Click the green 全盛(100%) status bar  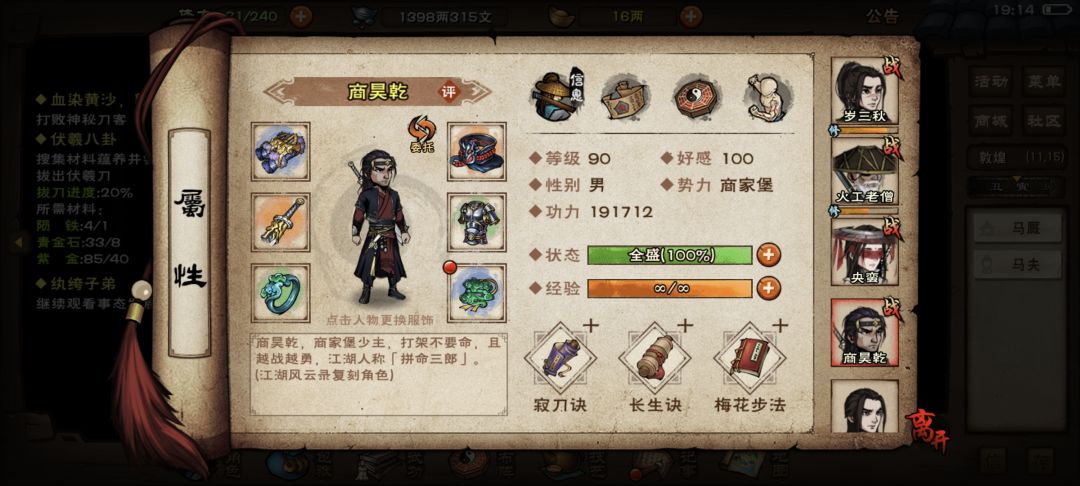669,255
